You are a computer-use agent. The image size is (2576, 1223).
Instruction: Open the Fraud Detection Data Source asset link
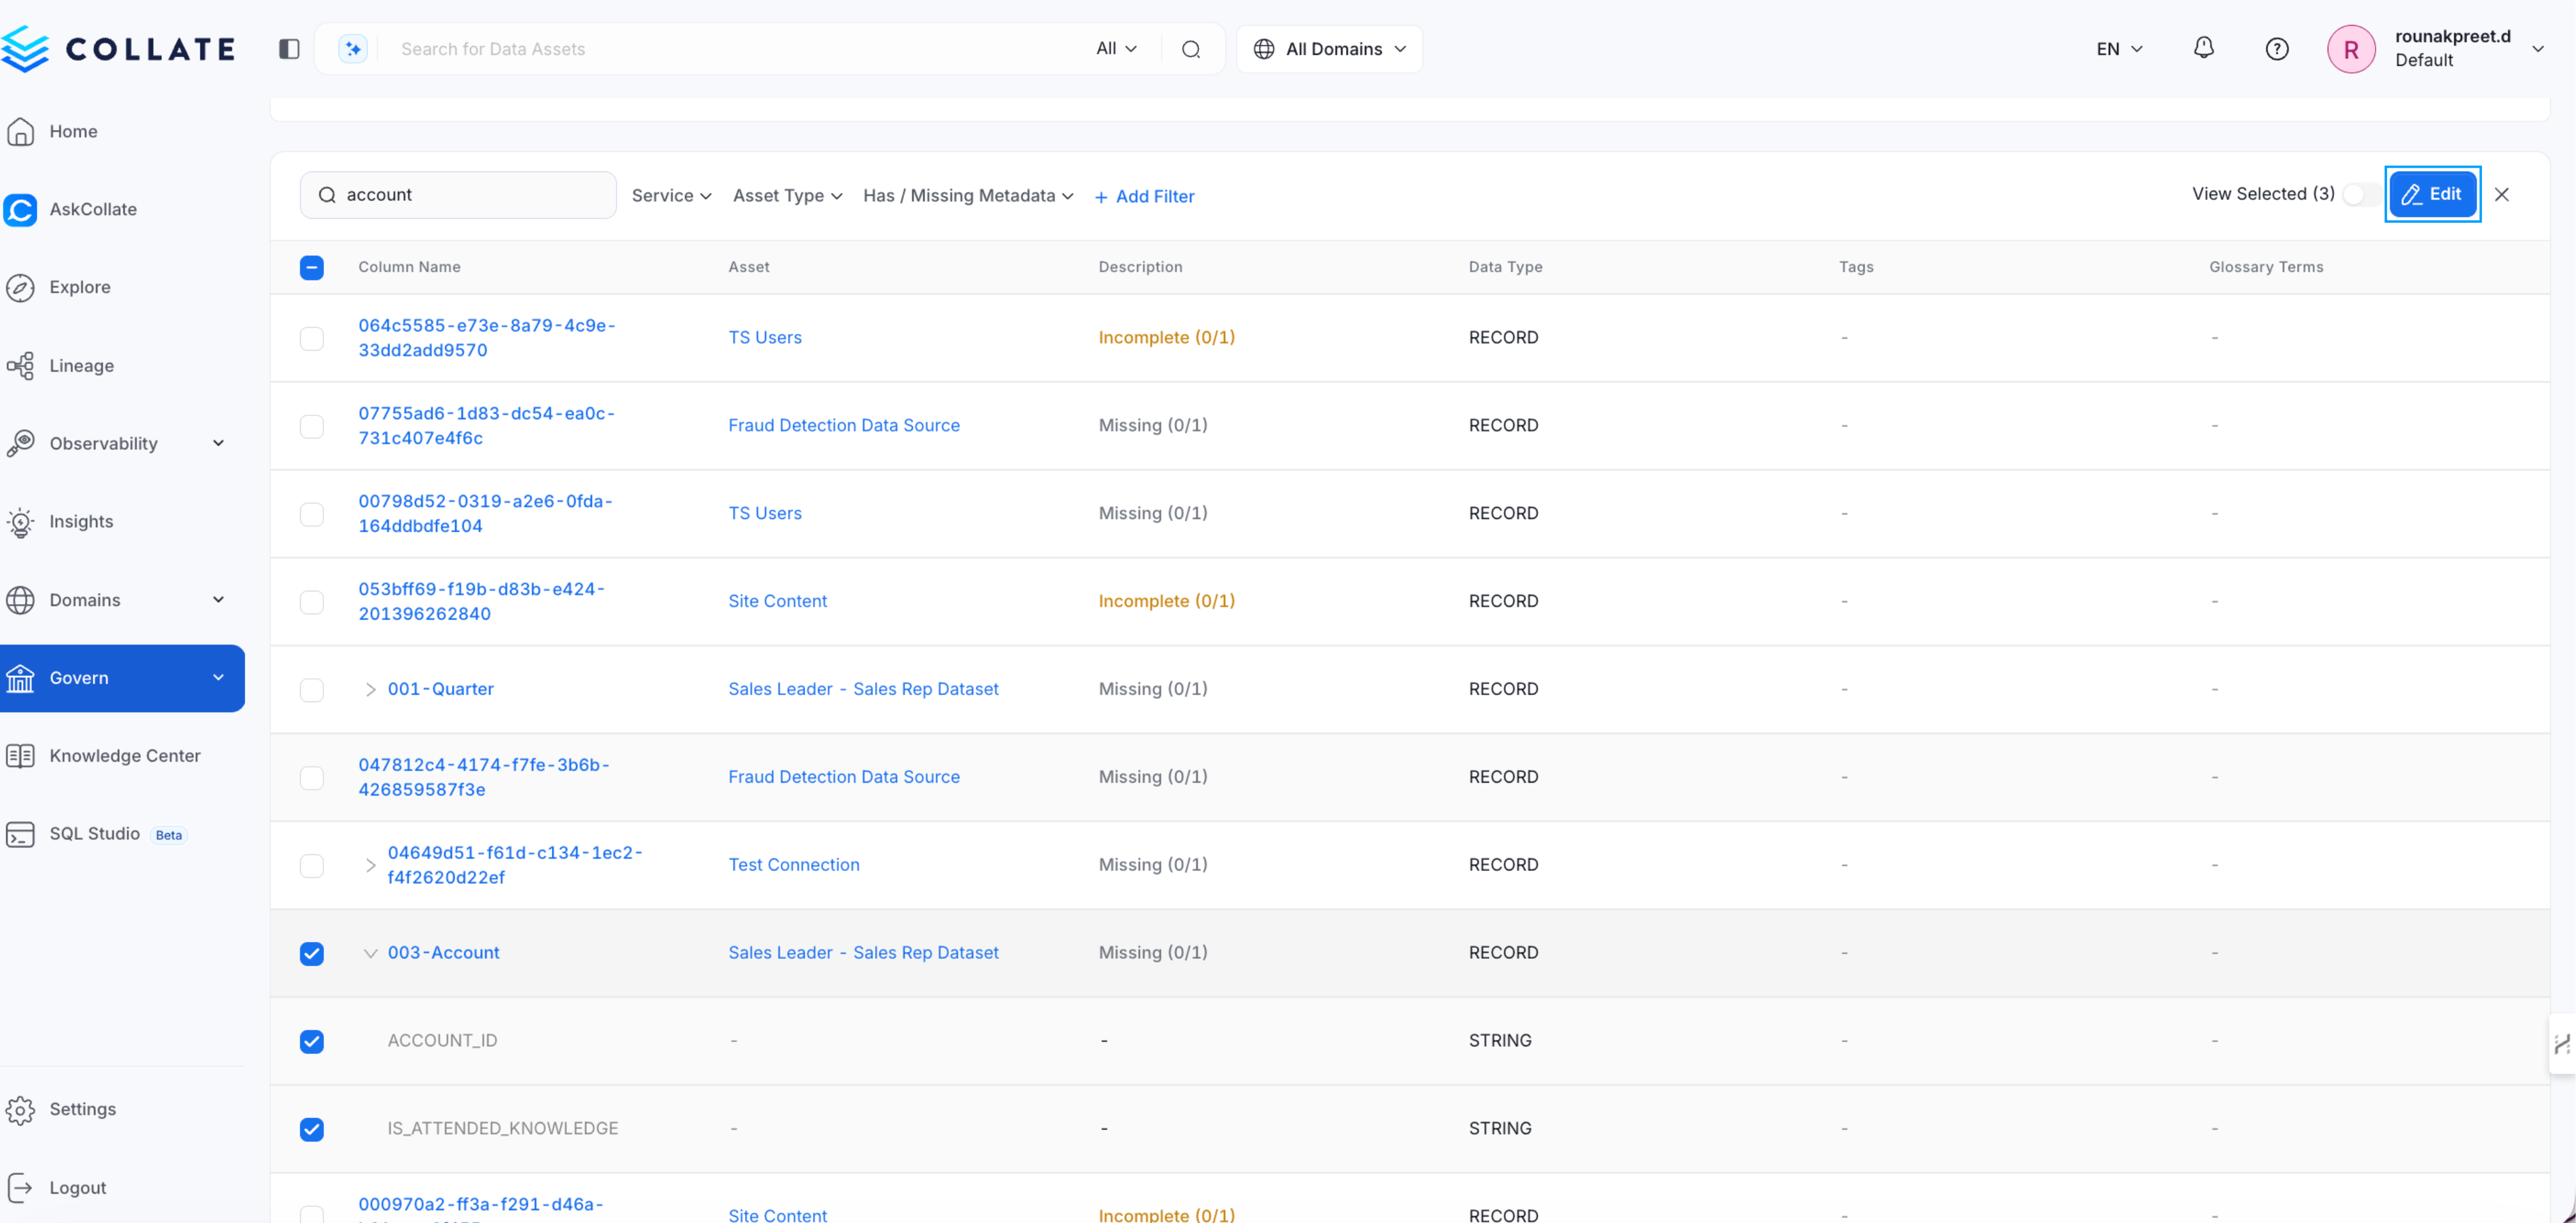point(843,425)
